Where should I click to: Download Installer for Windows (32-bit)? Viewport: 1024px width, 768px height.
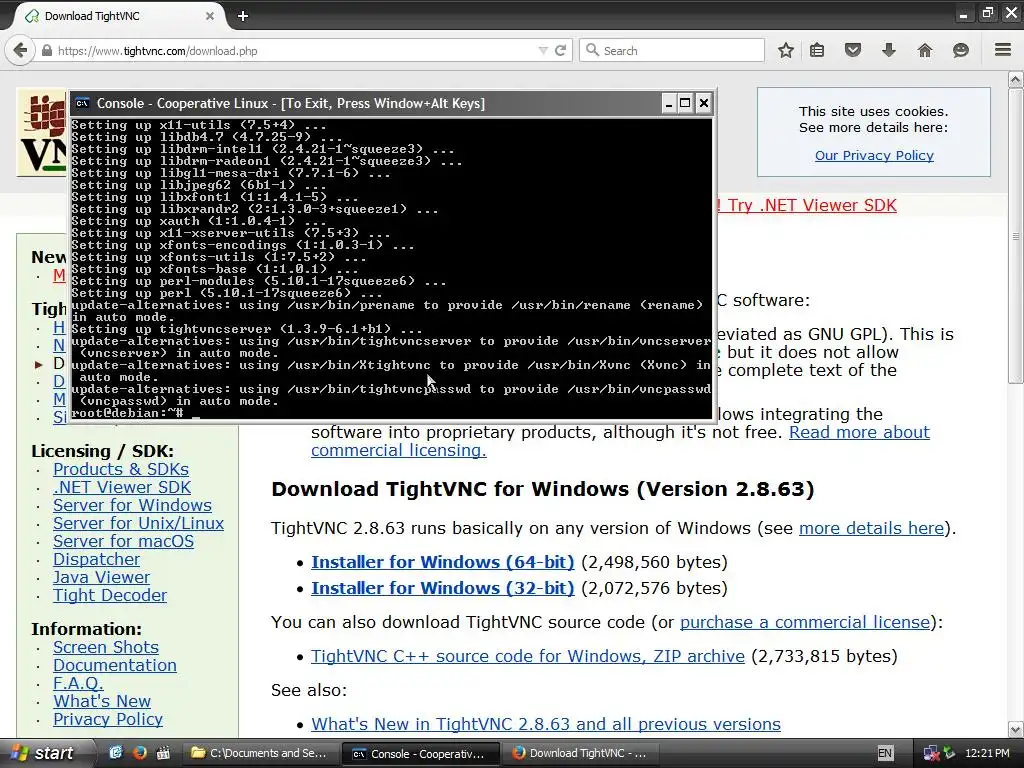tap(443, 588)
